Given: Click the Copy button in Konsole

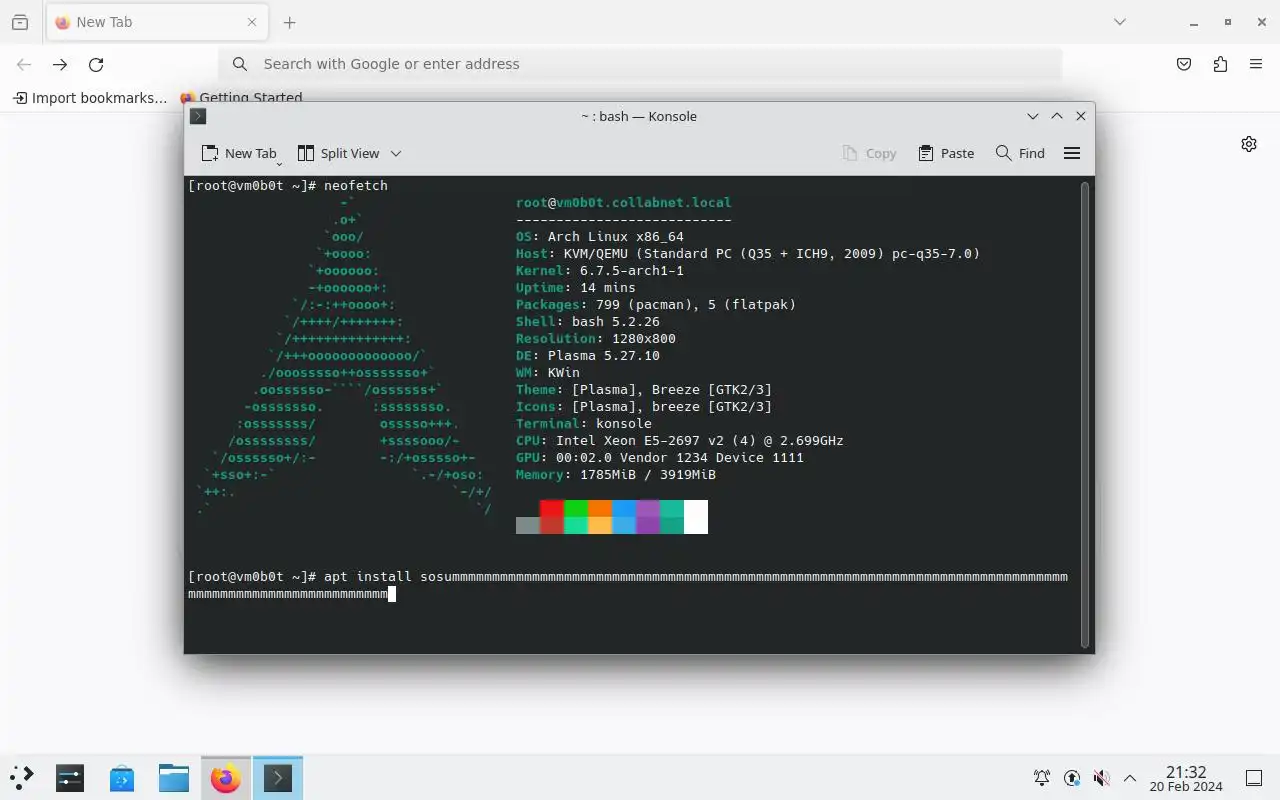Looking at the screenshot, I should 869,153.
